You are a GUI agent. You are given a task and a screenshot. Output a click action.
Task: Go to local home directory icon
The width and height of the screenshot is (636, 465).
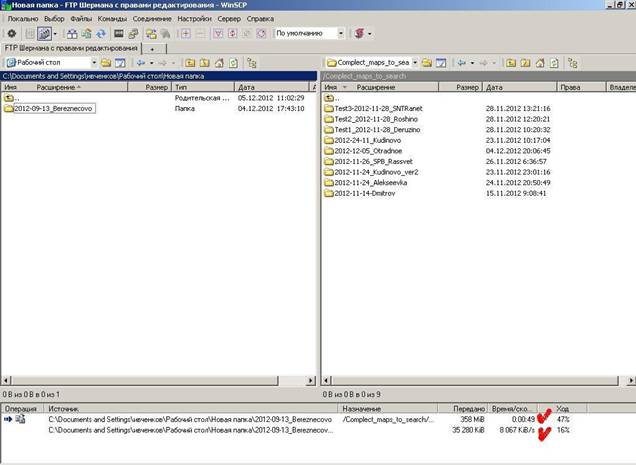219,63
